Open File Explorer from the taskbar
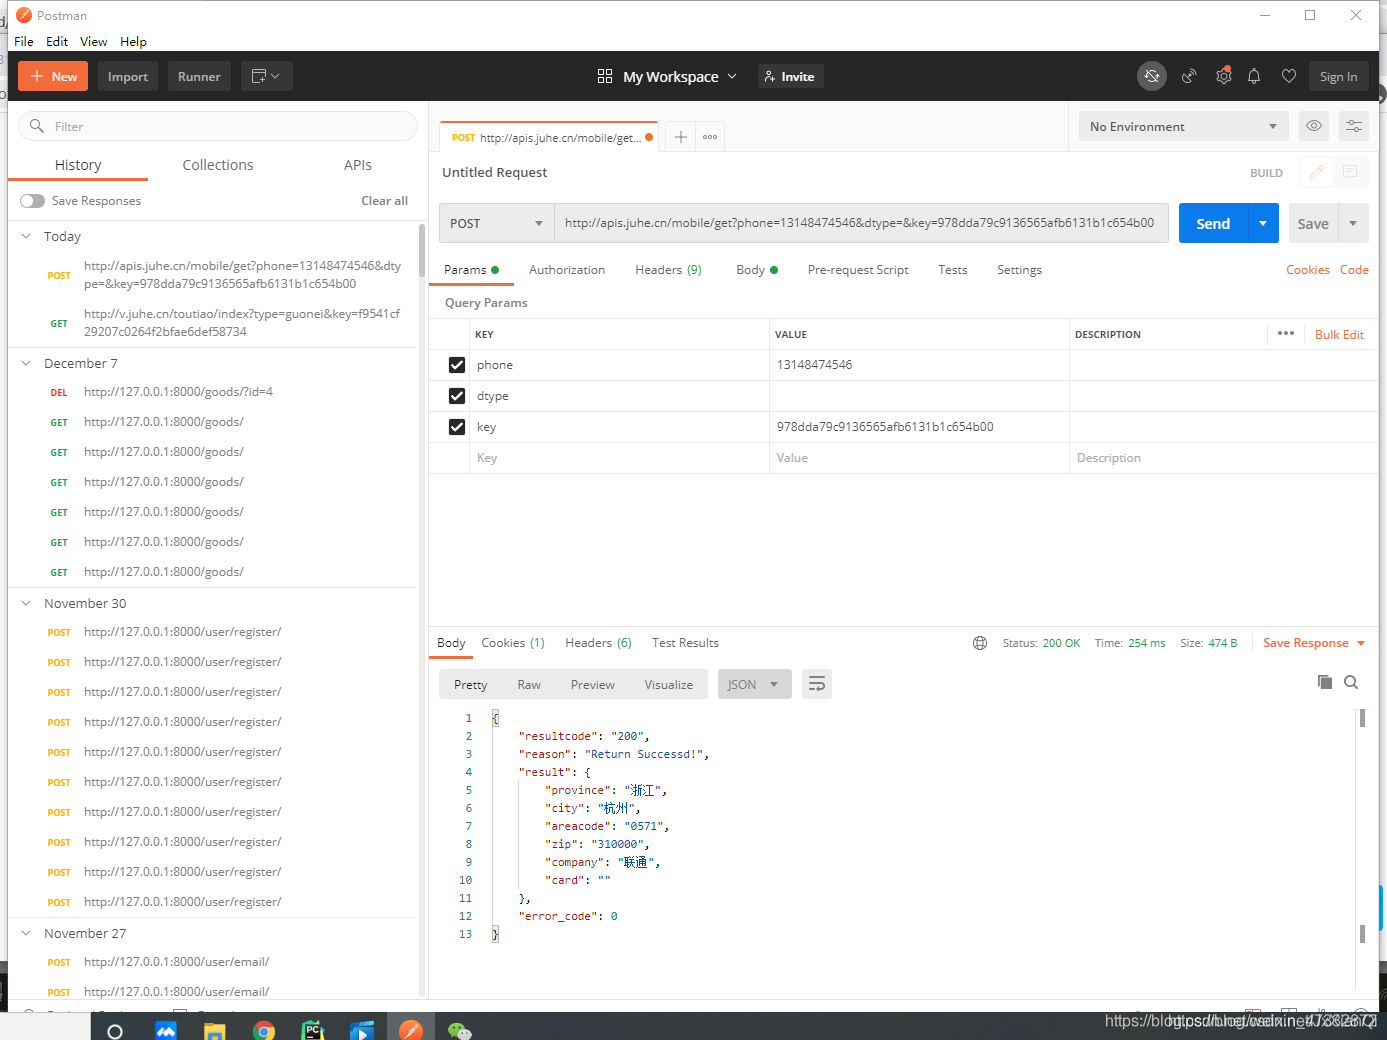Viewport: 1387px width, 1040px height. [x=215, y=1030]
